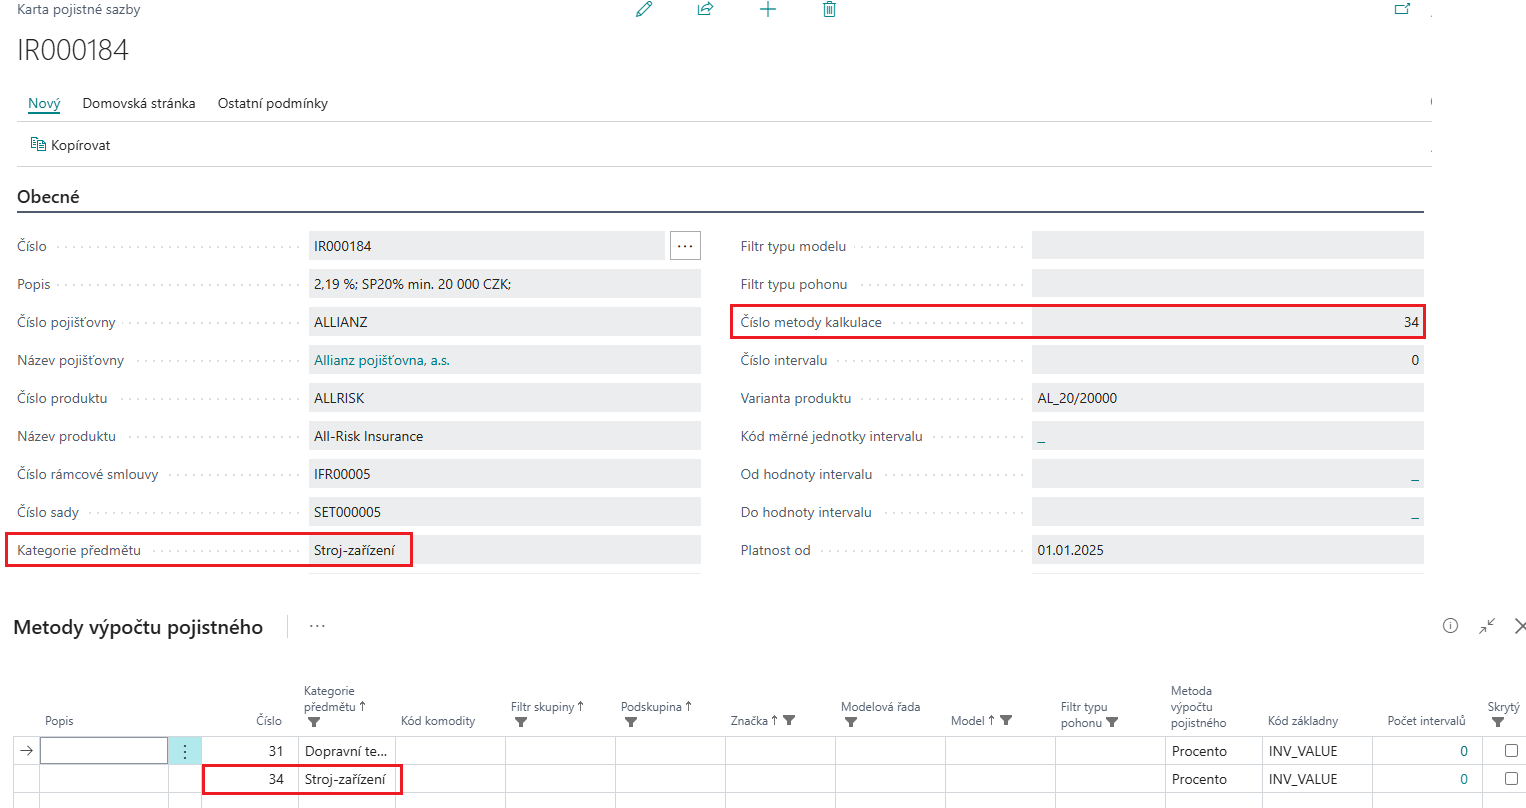The image size is (1526, 808).
Task: Open the Ostatní podmínky tab
Action: 273,103
